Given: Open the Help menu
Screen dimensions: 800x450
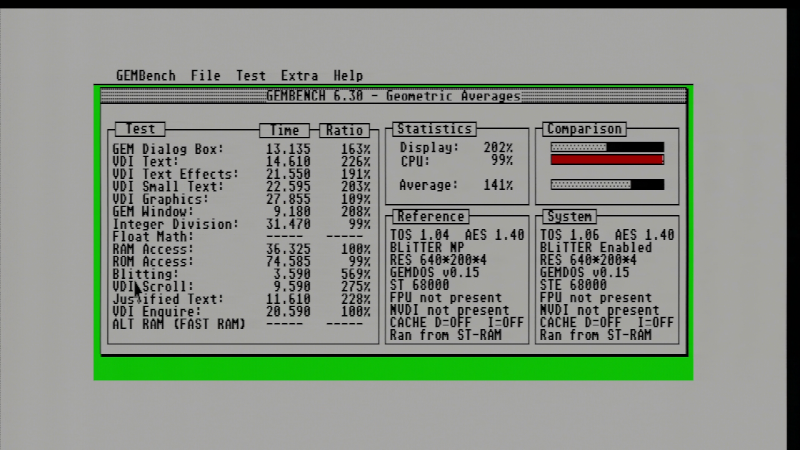Looking at the screenshot, I should click(348, 76).
